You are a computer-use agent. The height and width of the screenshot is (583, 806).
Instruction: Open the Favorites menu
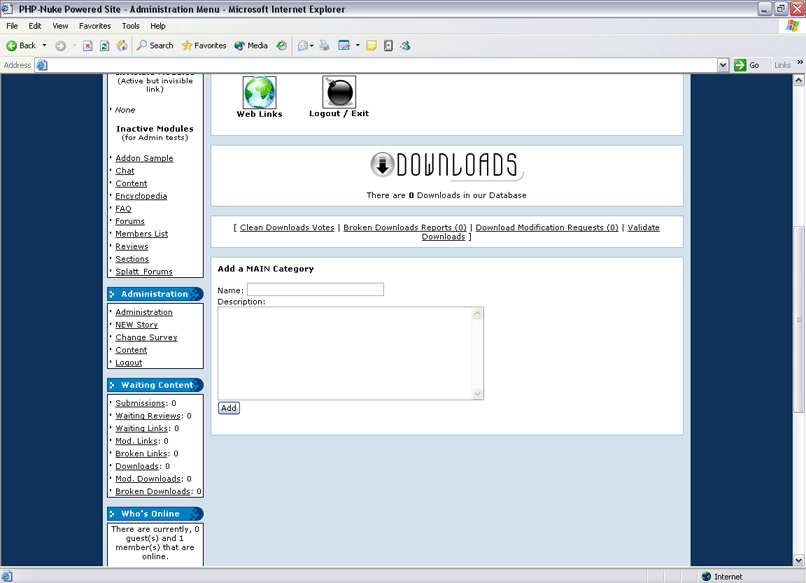pos(95,26)
